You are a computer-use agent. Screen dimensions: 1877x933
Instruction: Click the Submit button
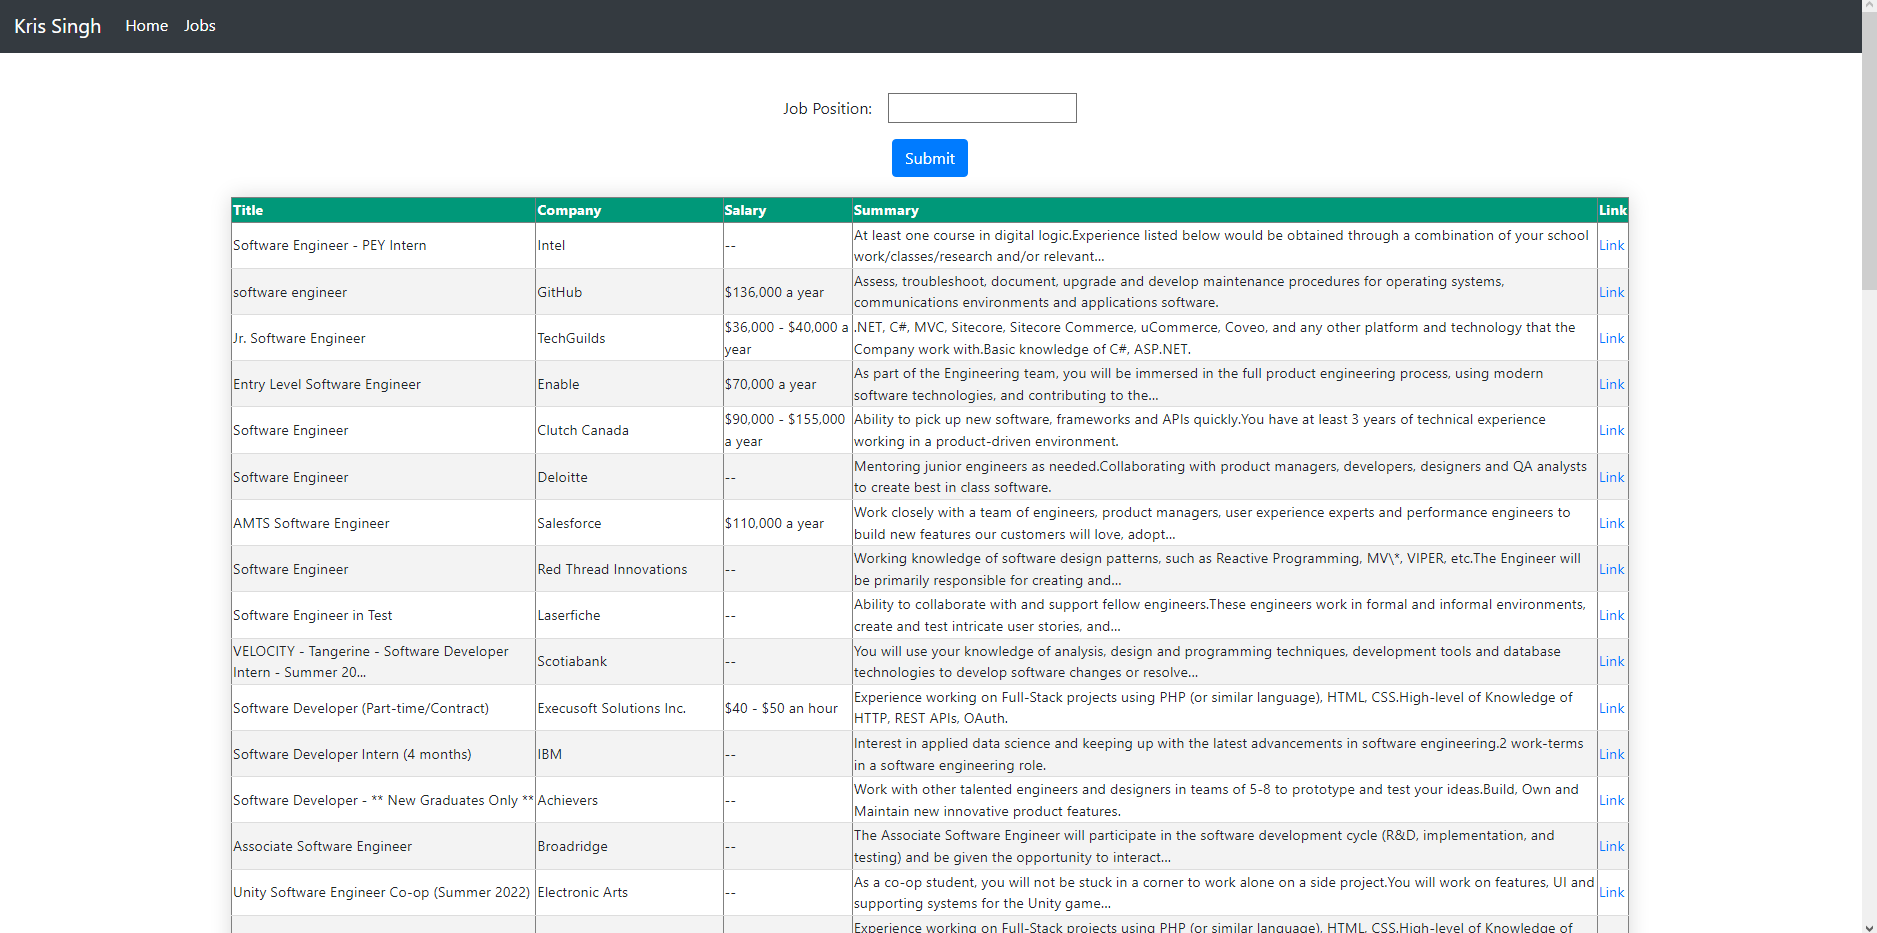click(930, 158)
